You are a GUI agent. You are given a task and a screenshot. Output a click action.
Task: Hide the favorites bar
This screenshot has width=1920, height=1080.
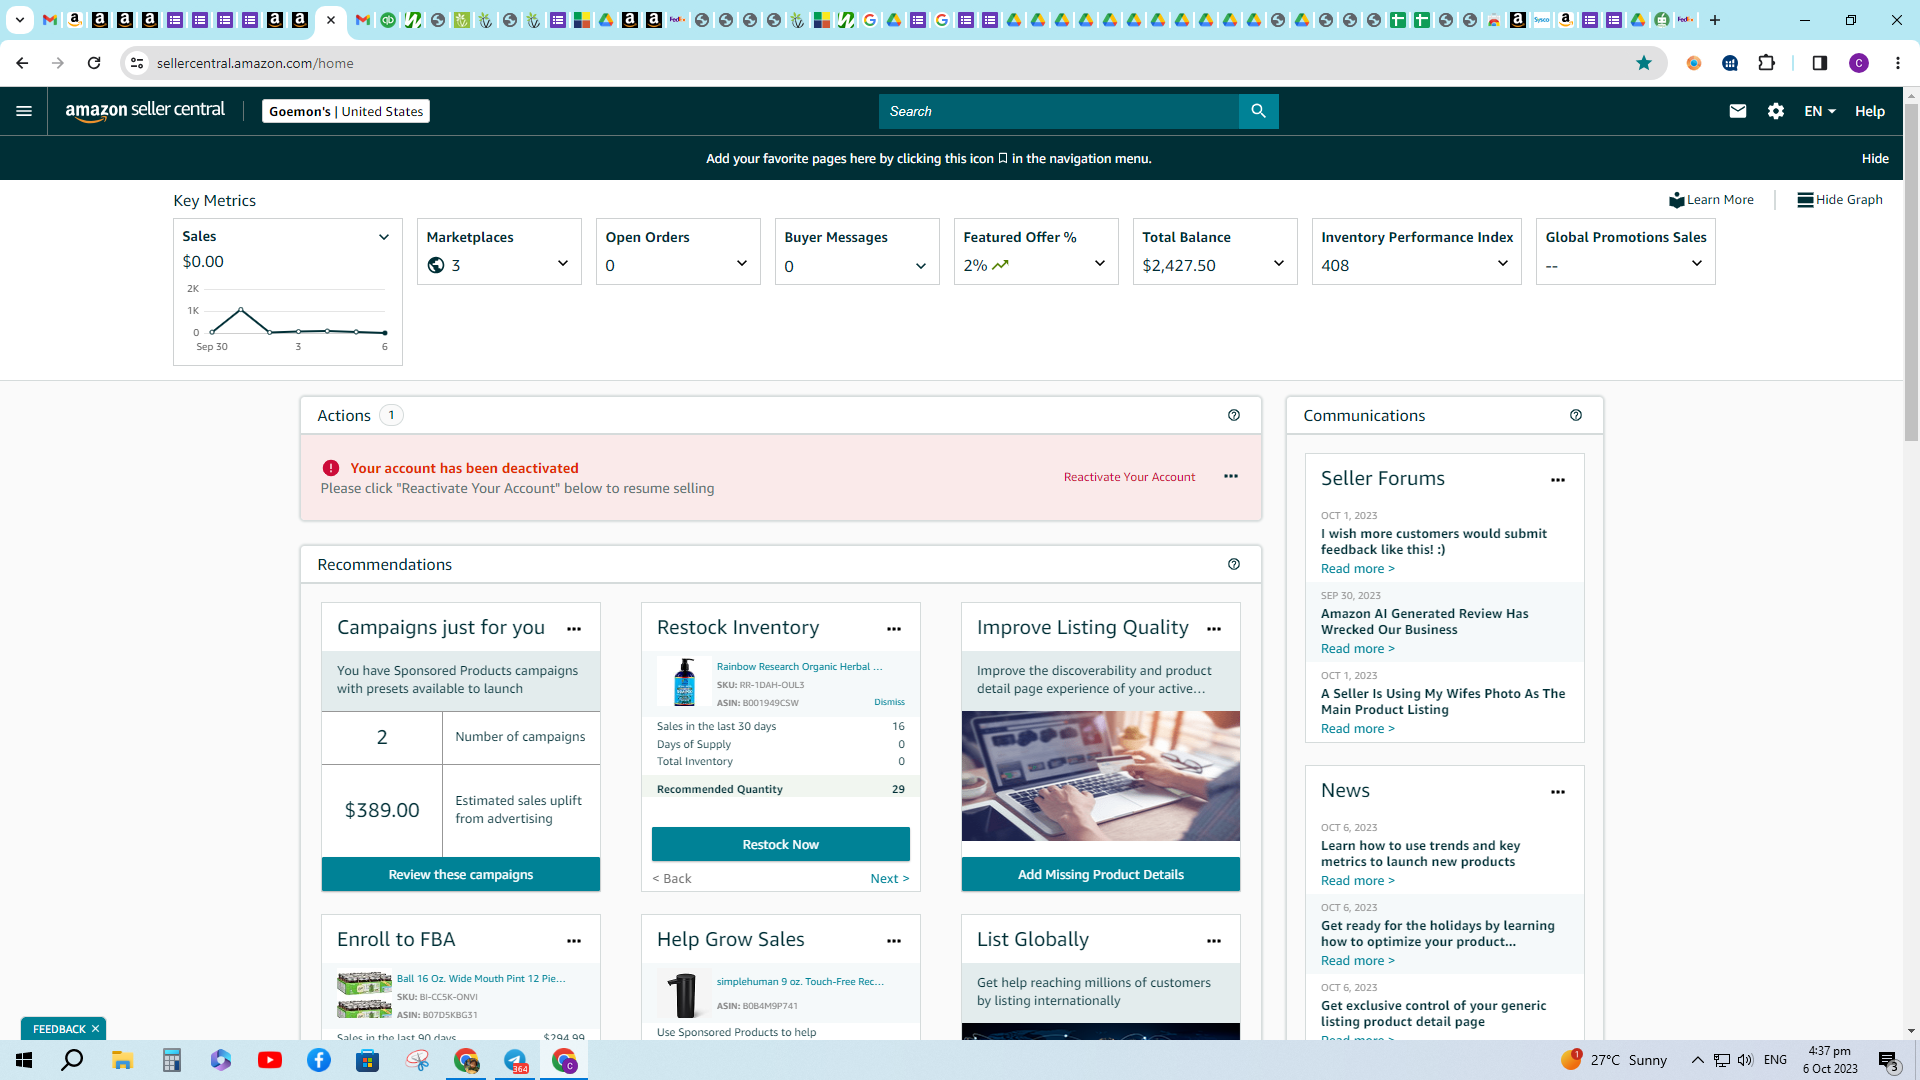[1875, 158]
